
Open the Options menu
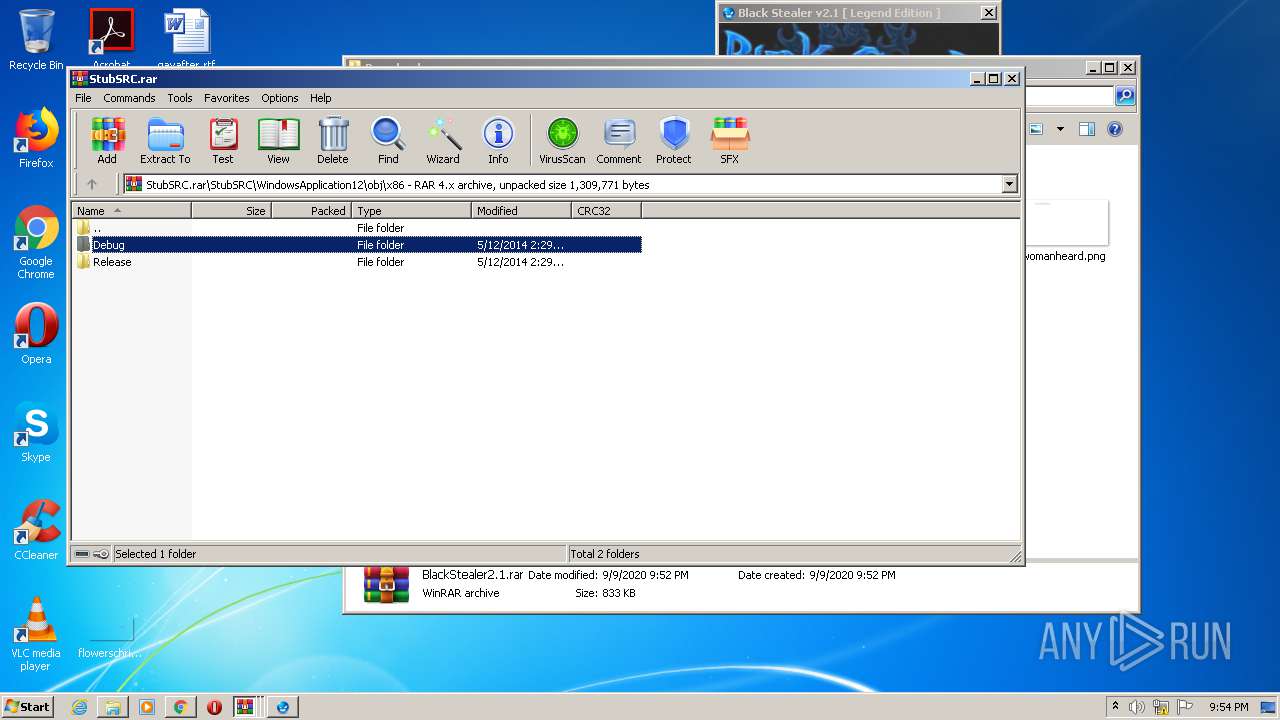tap(280, 98)
